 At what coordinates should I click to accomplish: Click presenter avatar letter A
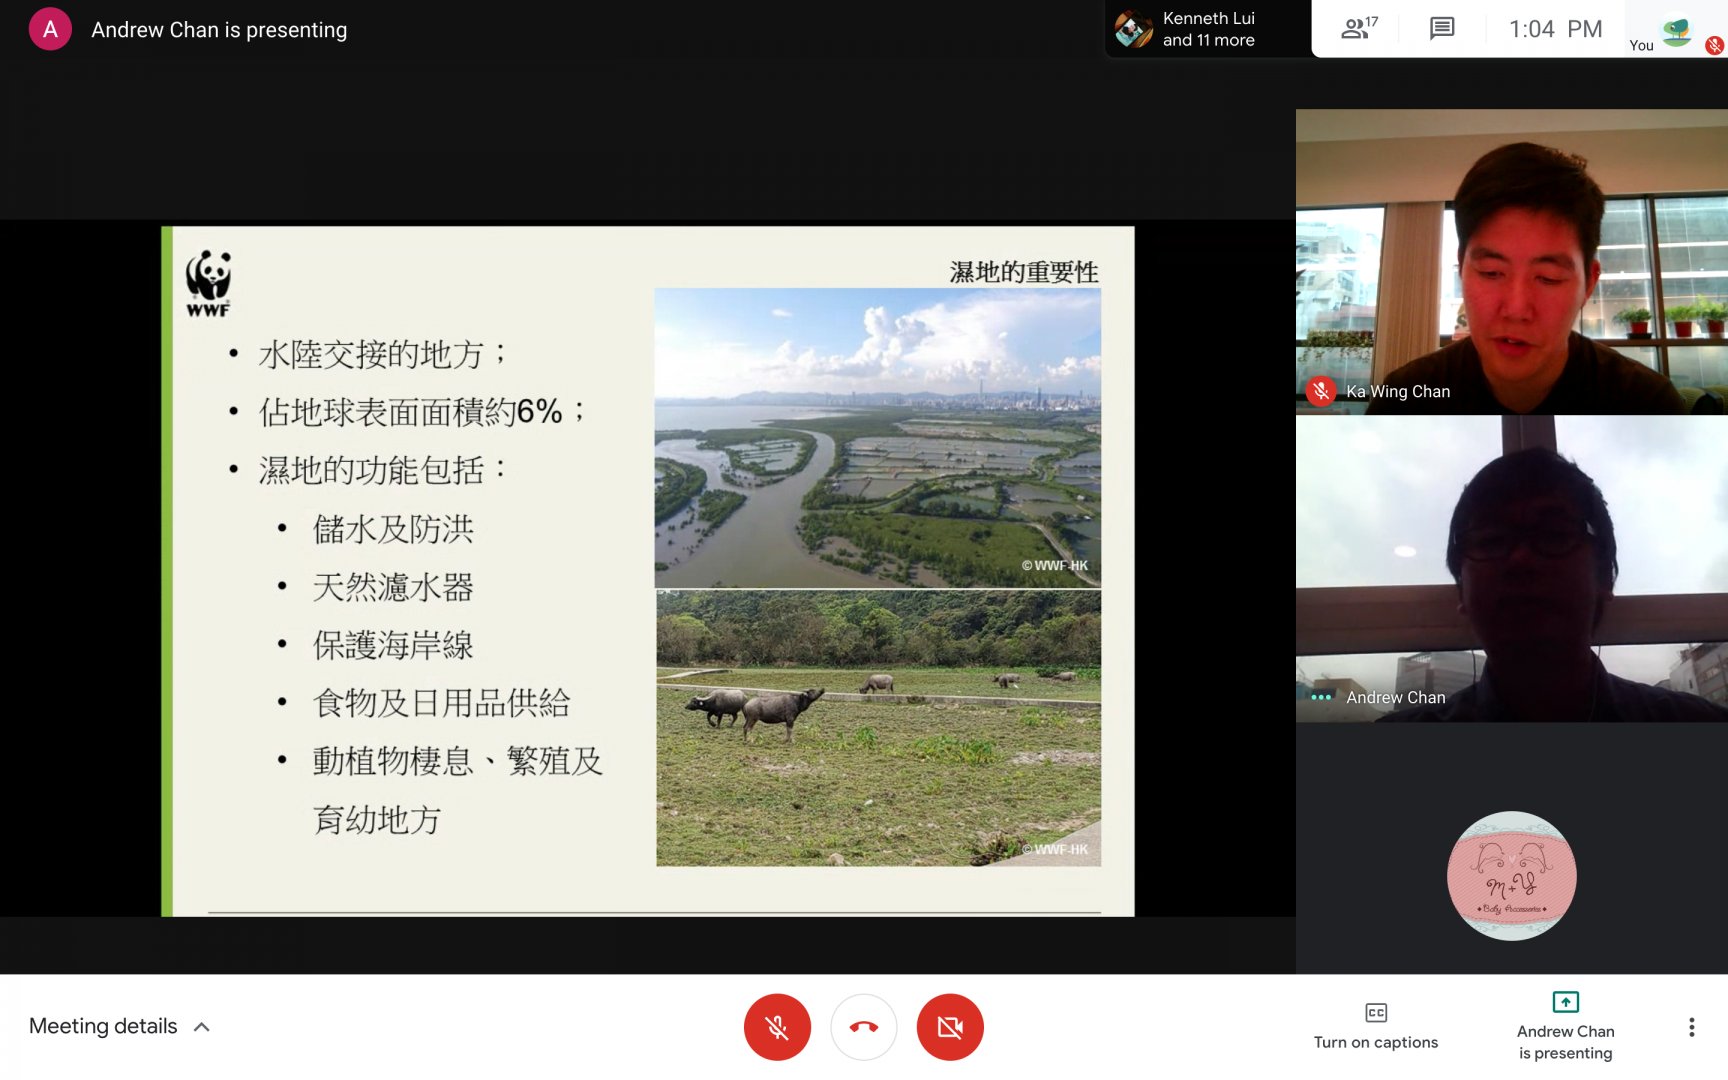point(50,29)
